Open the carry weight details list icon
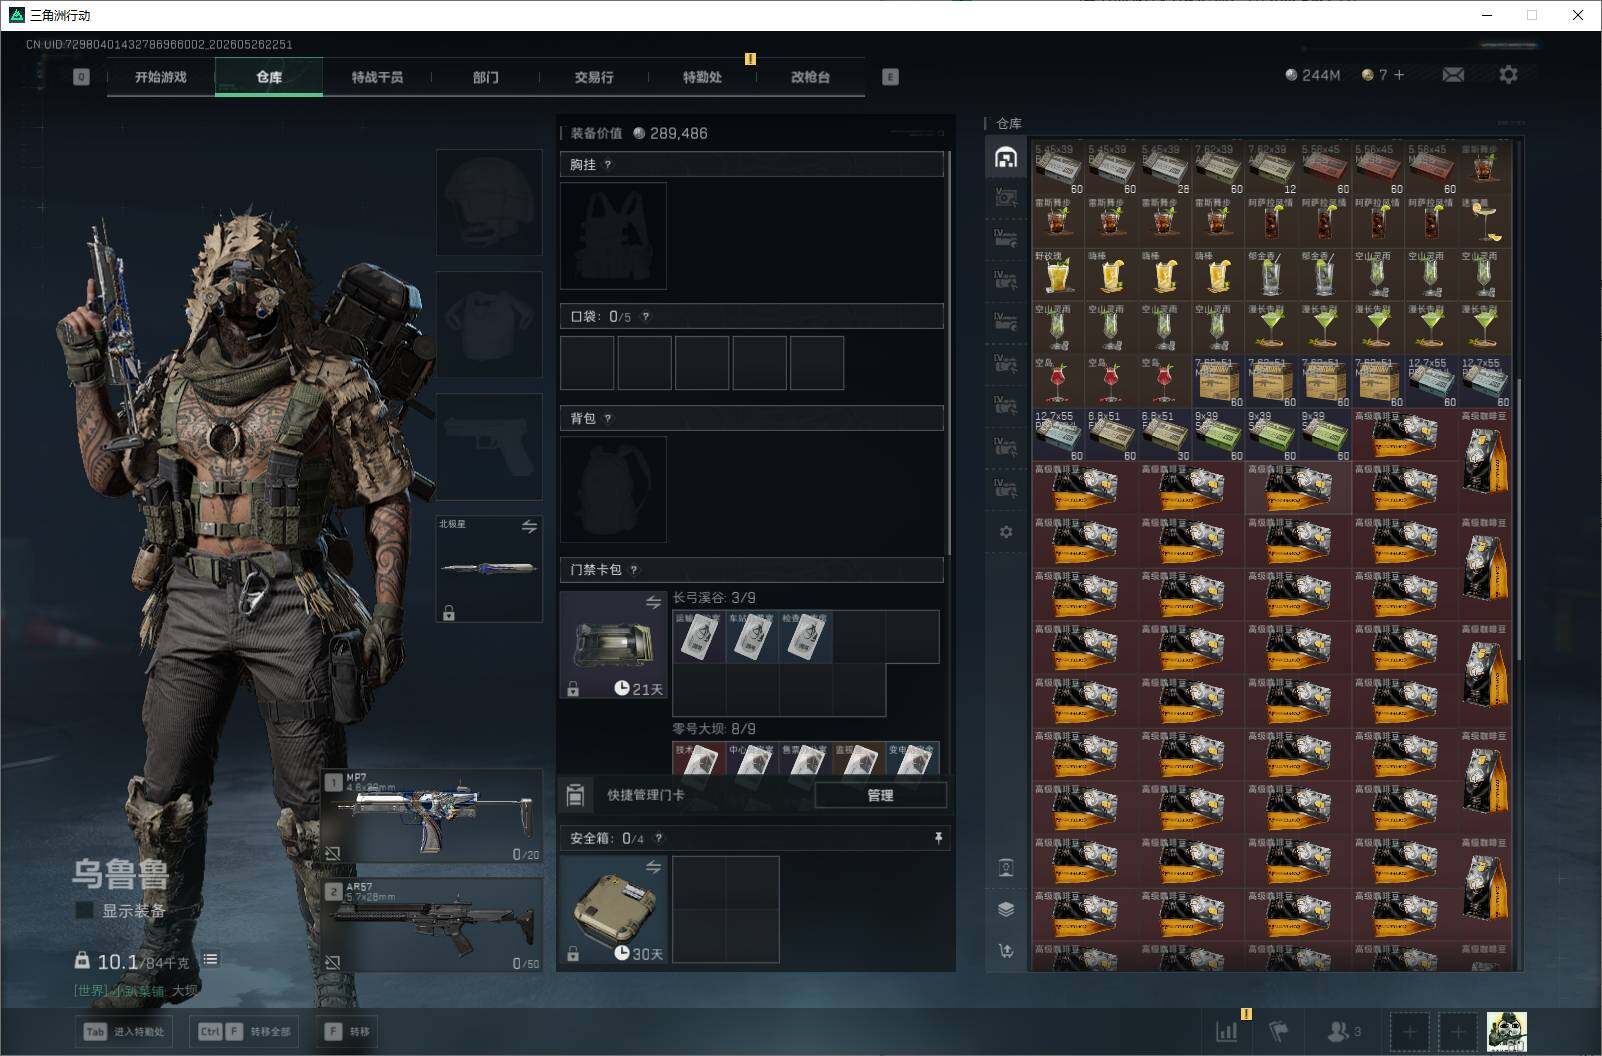The image size is (1602, 1056). [210, 960]
